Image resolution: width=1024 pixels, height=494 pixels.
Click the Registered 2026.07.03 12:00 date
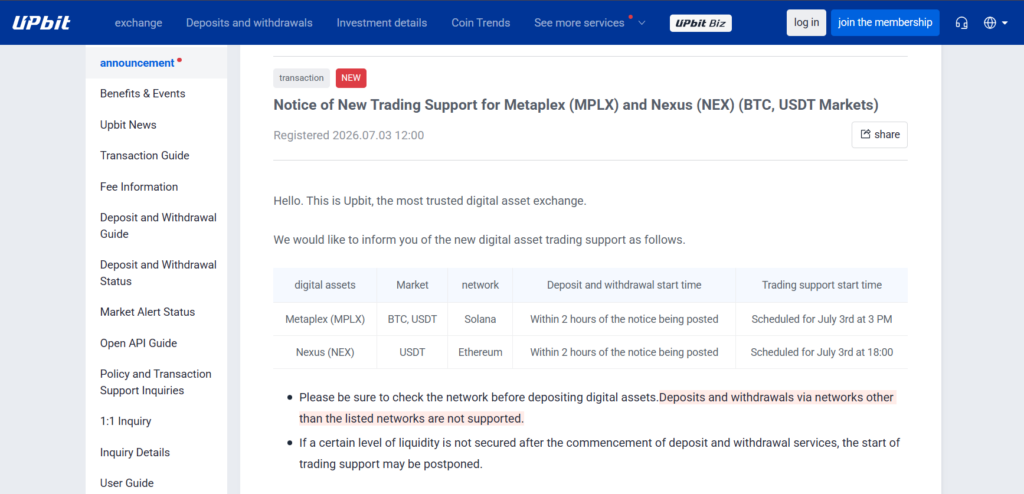click(349, 135)
